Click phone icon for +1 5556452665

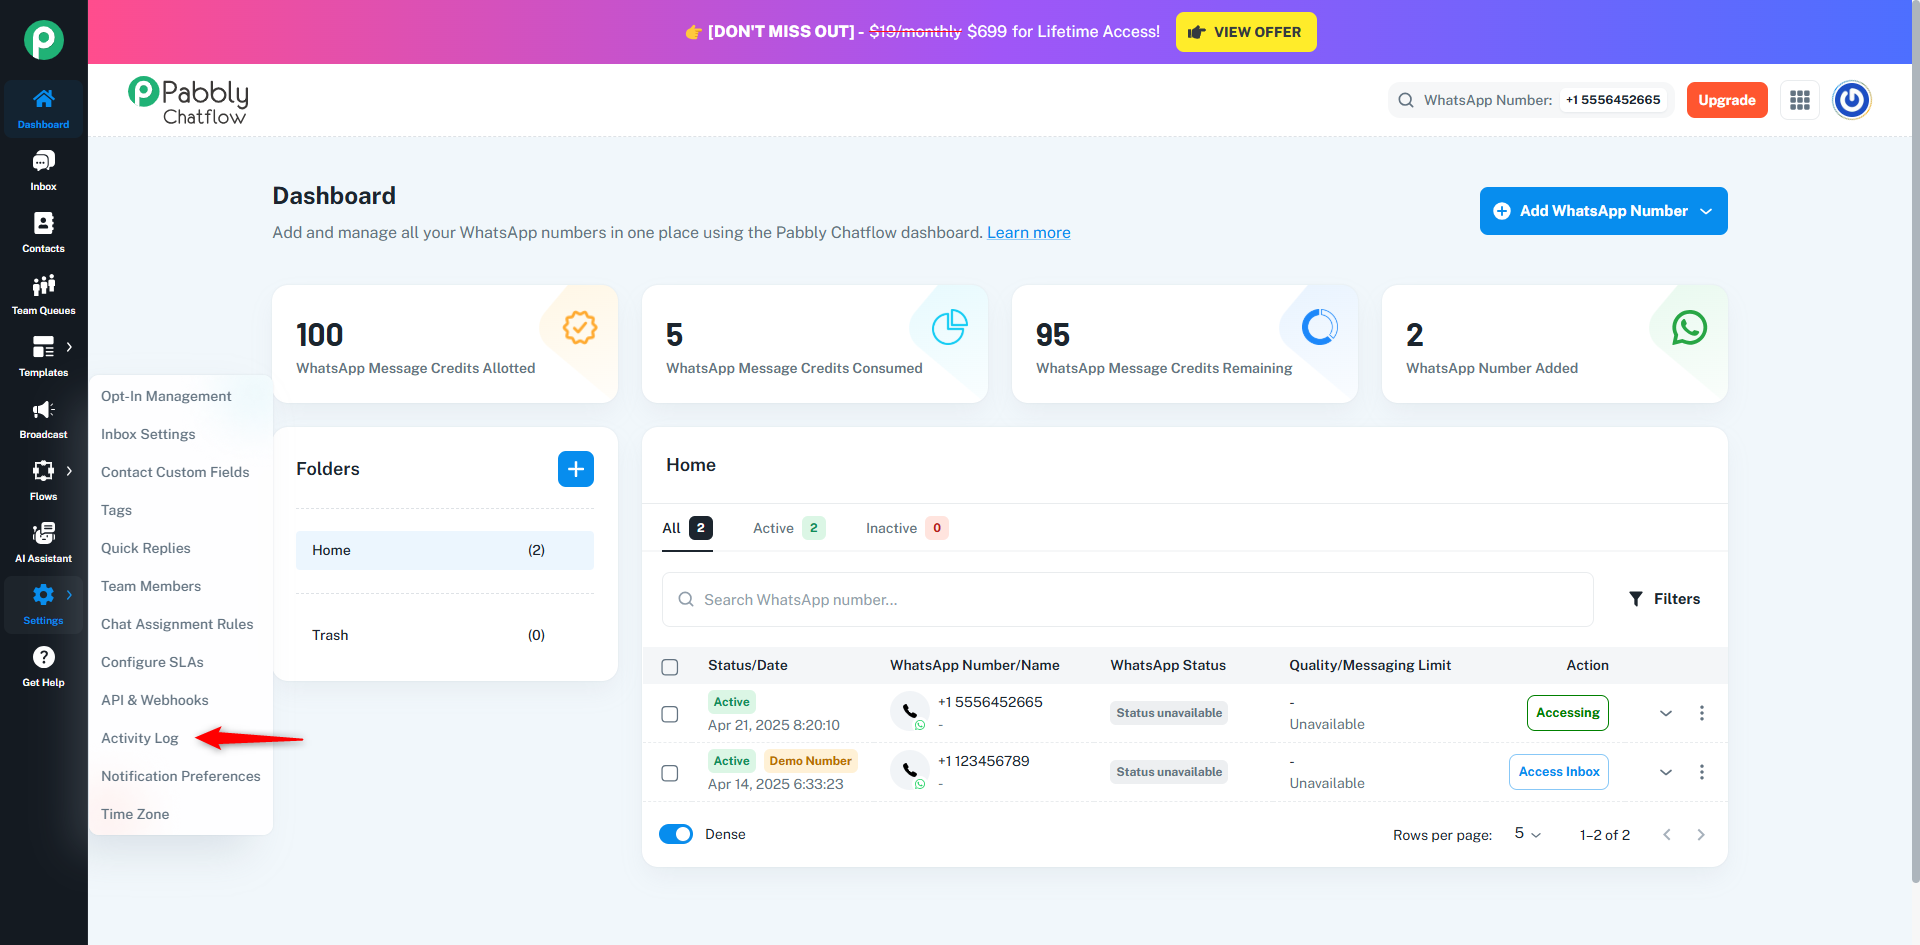(x=909, y=712)
